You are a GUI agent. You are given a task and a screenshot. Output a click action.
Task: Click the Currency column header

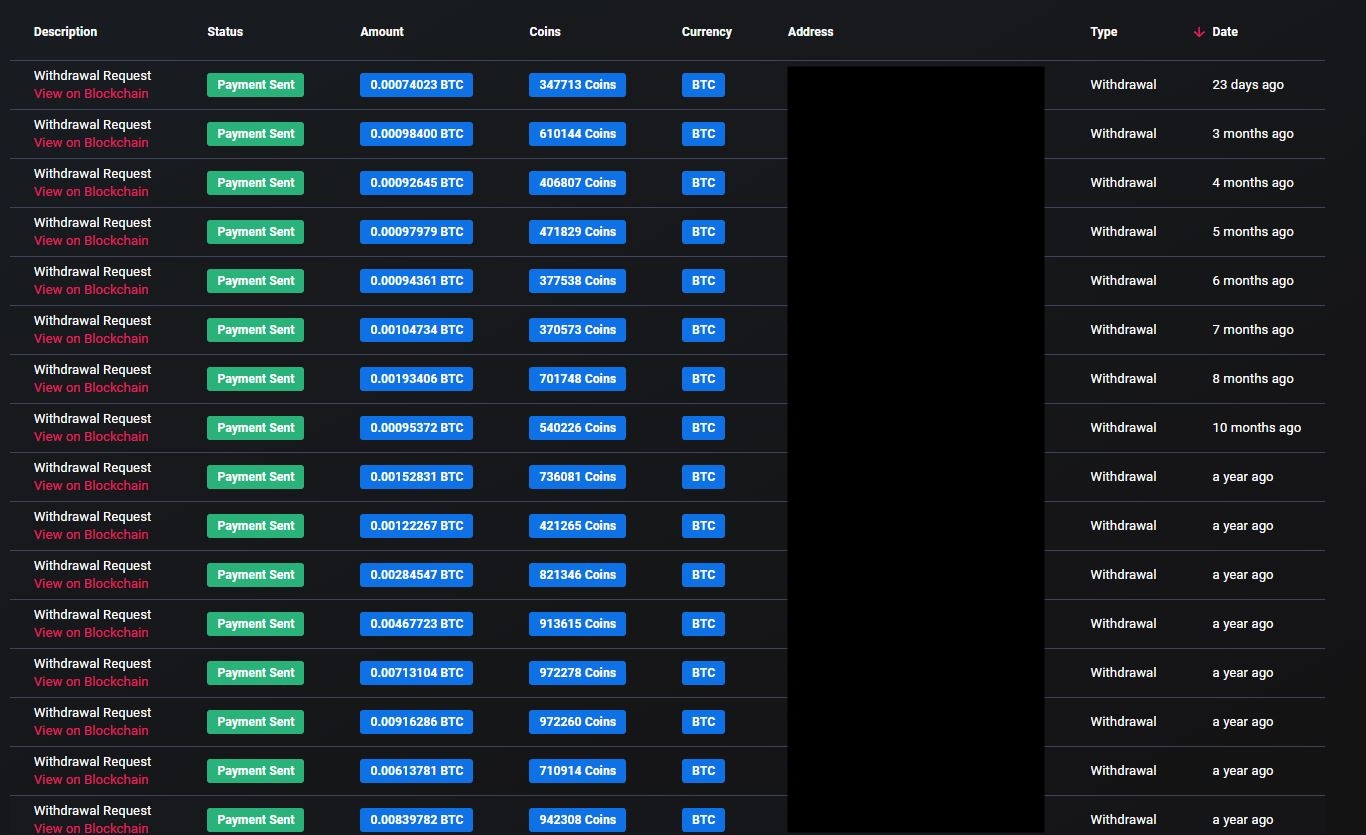coord(707,32)
